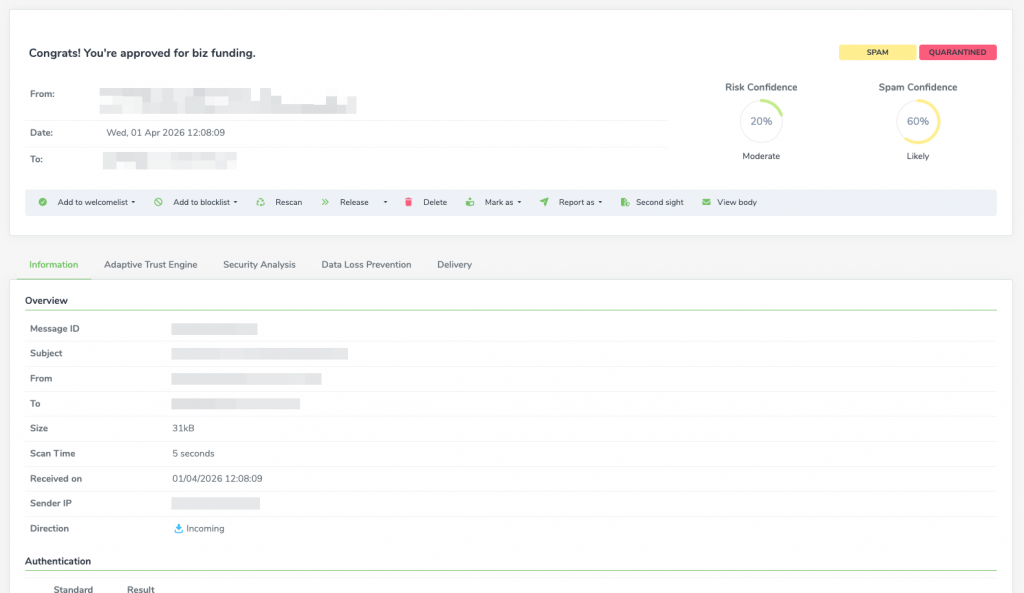The height and width of the screenshot is (593, 1024).
Task: Click the red QUARANTINED badge
Action: pos(957,52)
